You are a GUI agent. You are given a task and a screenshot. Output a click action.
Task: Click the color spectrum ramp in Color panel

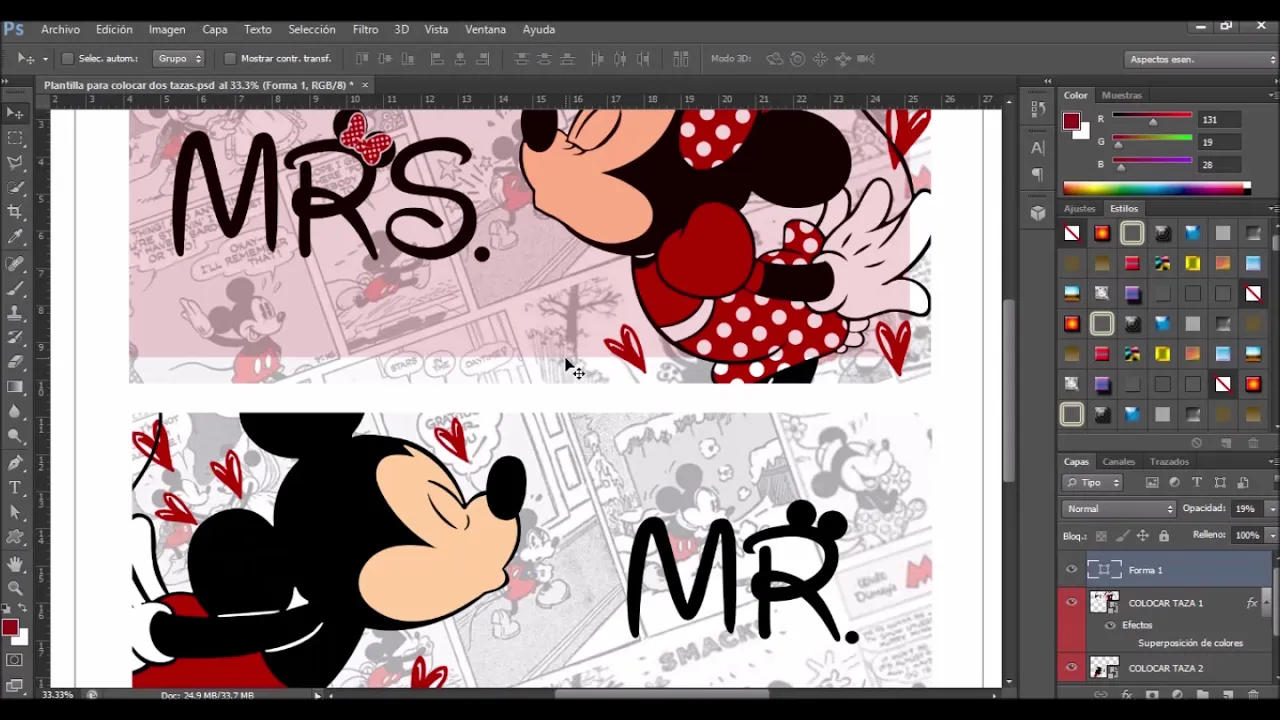pos(1156,188)
